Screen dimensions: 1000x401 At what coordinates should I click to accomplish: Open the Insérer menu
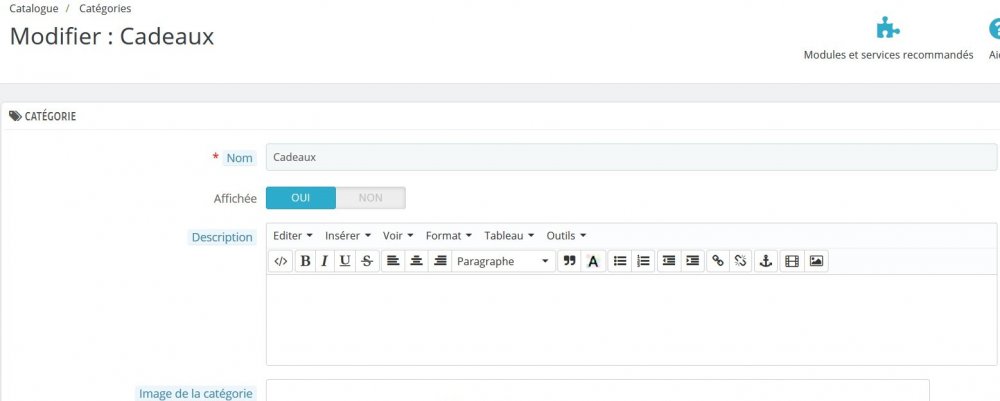point(348,235)
